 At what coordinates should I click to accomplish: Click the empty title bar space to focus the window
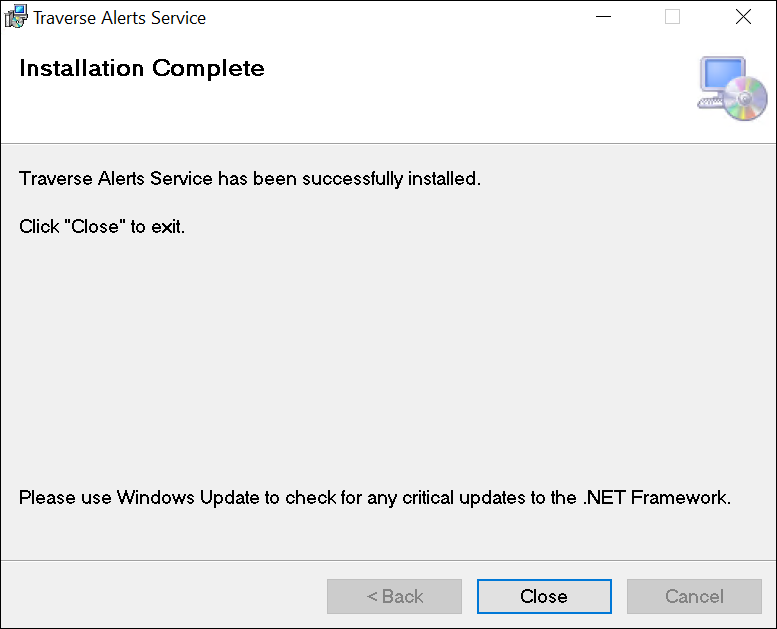point(400,17)
